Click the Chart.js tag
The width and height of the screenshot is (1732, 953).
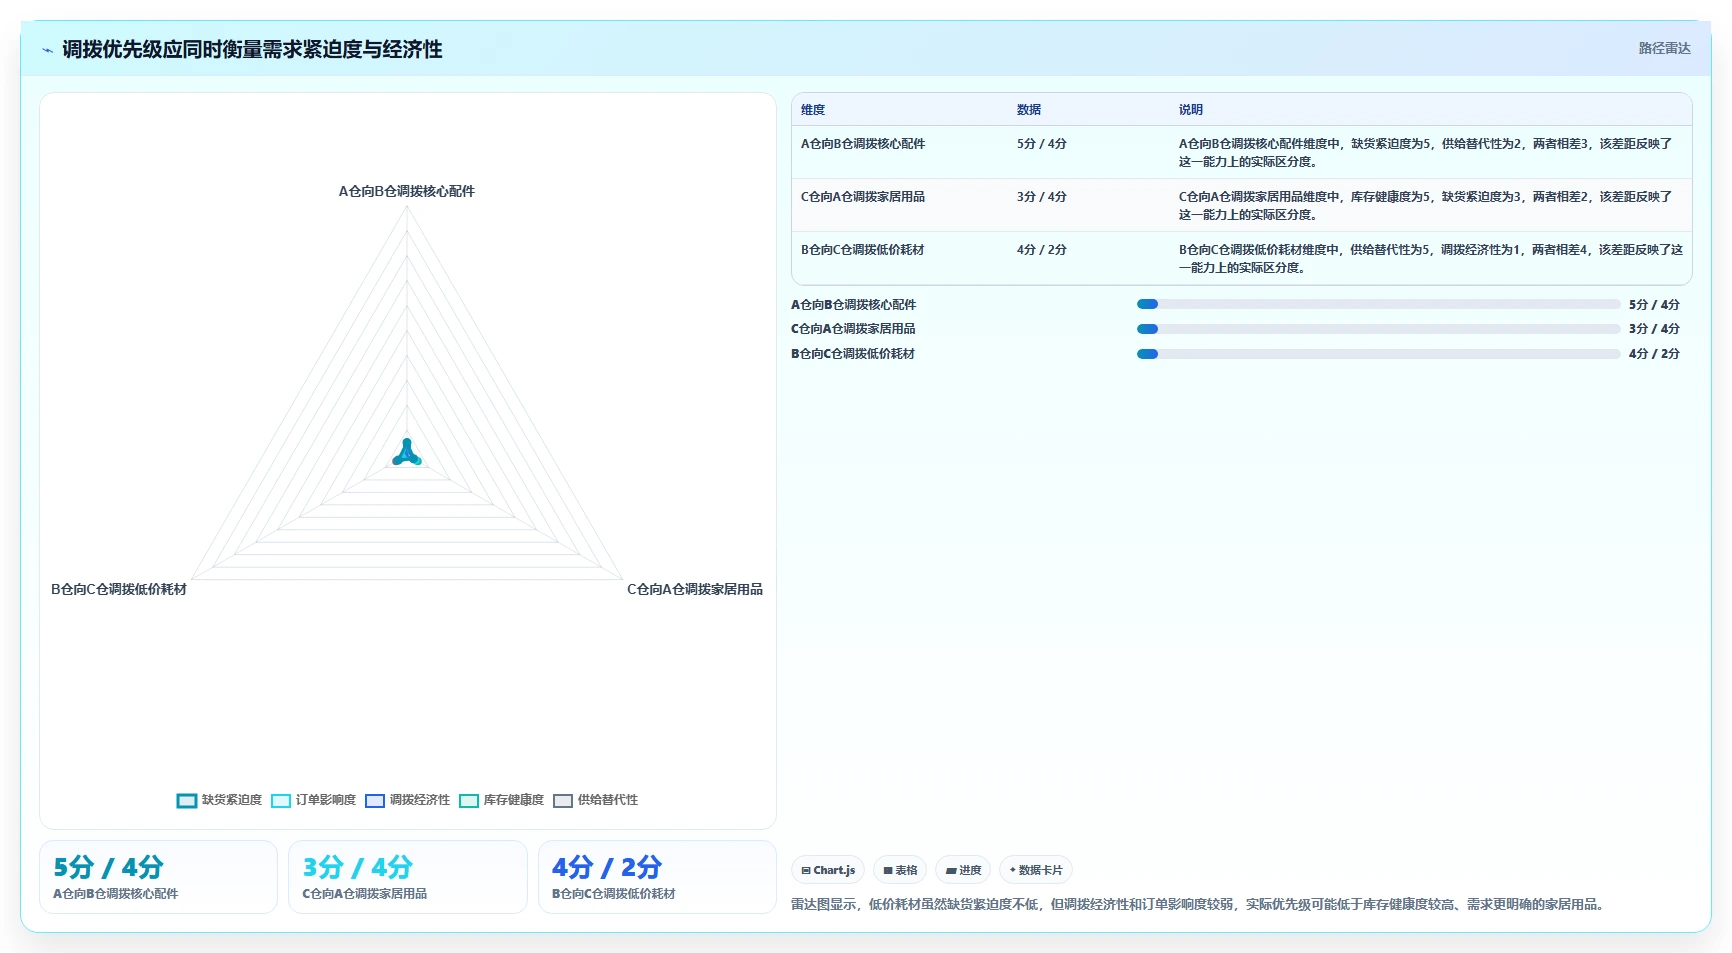(x=828, y=870)
